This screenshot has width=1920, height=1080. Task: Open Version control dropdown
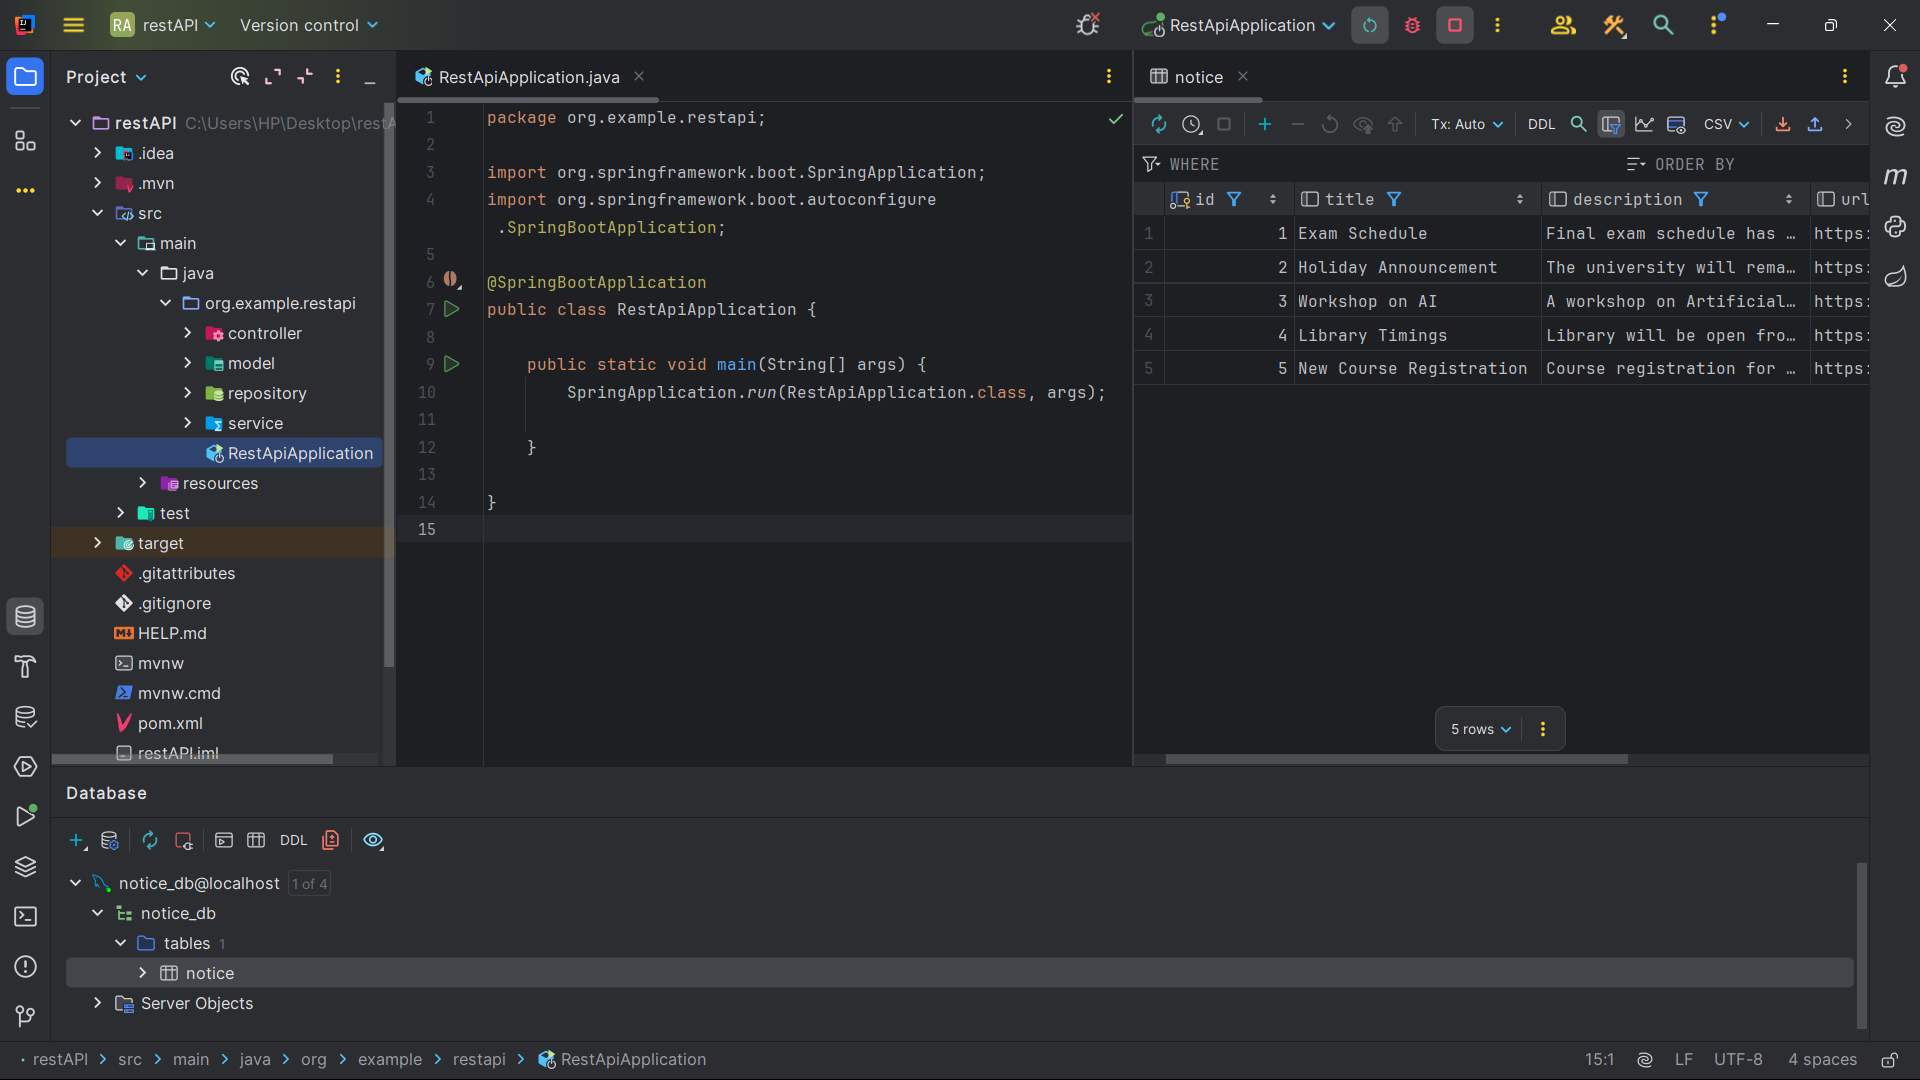(309, 25)
